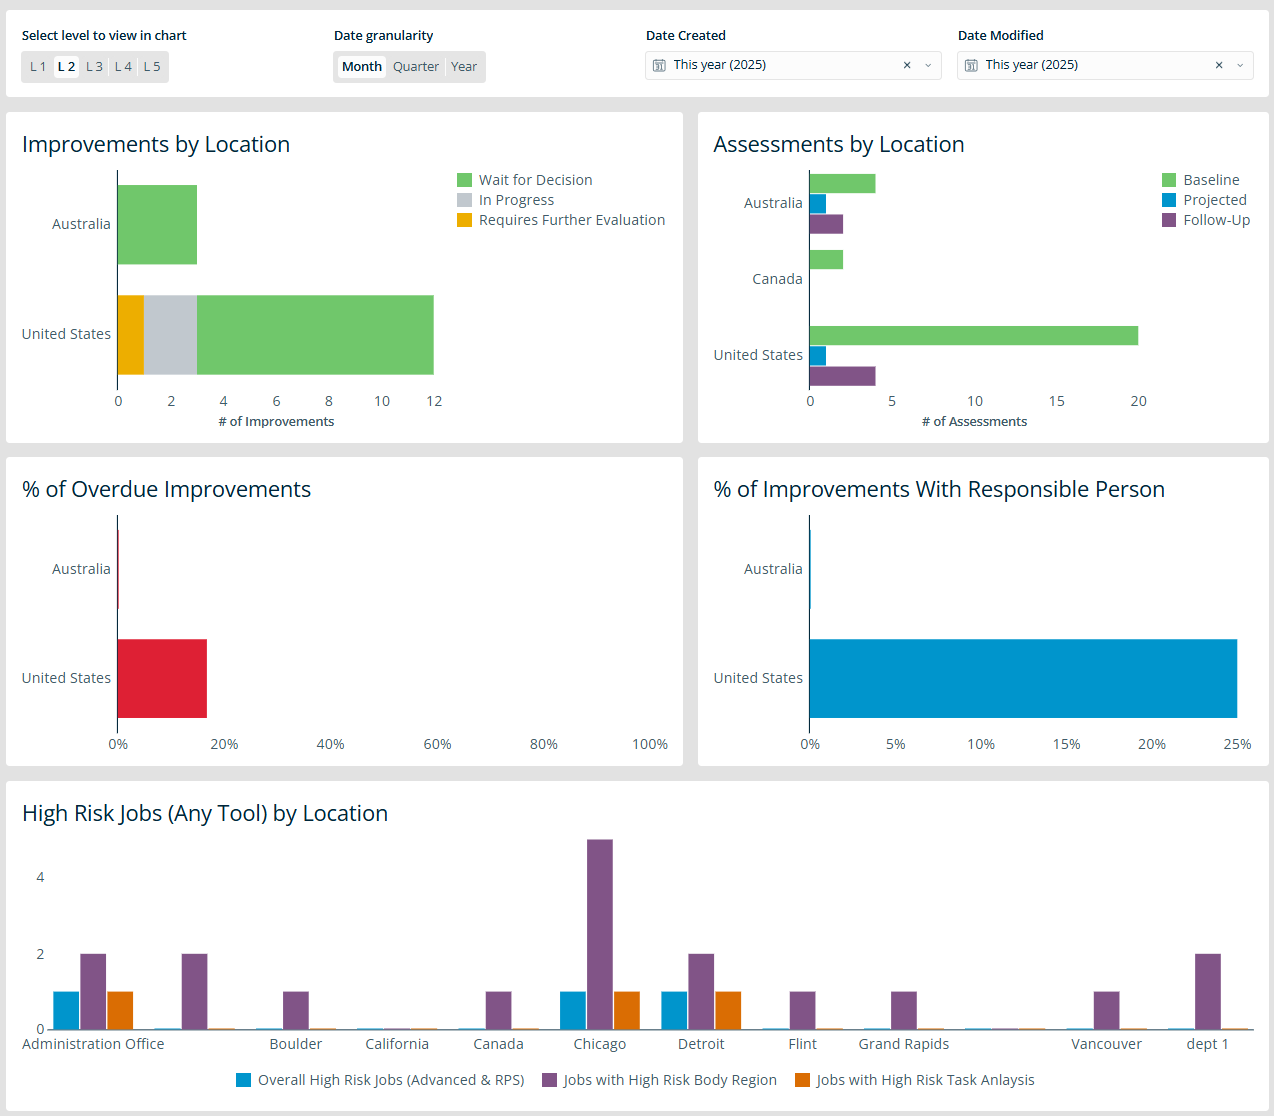
Task: Click the calendar icon in Date Modified
Action: click(971, 66)
